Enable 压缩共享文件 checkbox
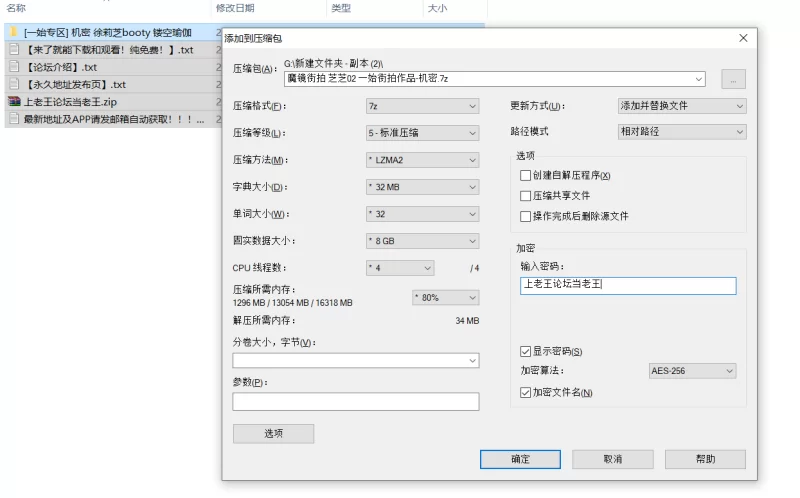This screenshot has width=800, height=498. (x=525, y=196)
